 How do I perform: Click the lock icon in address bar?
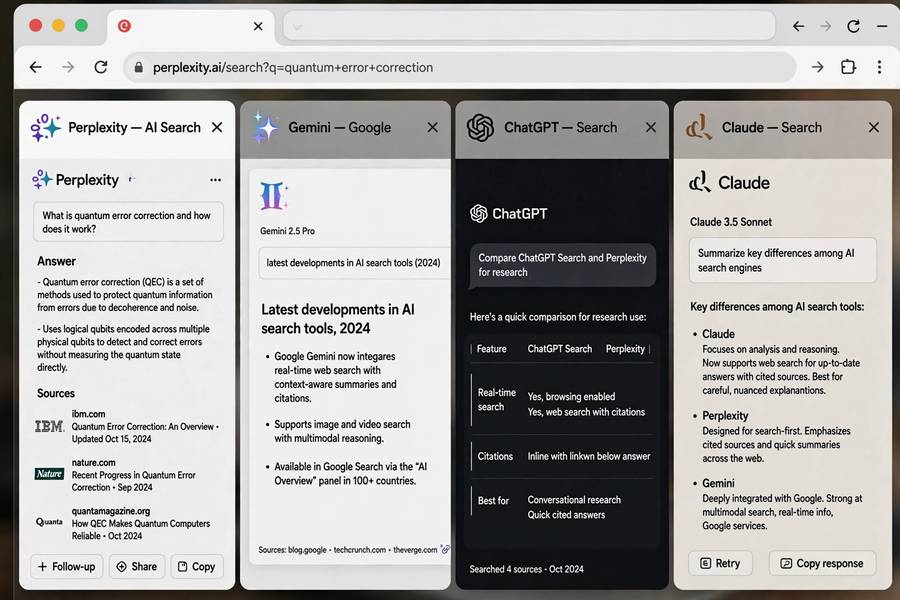click(x=138, y=67)
